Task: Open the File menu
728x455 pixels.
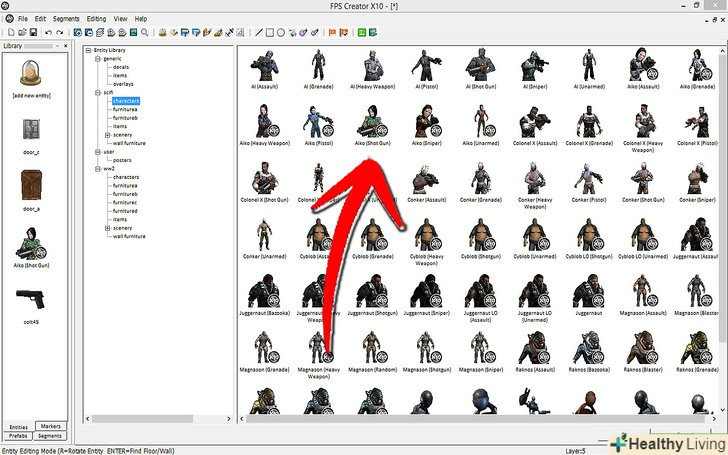Action: click(x=23, y=19)
